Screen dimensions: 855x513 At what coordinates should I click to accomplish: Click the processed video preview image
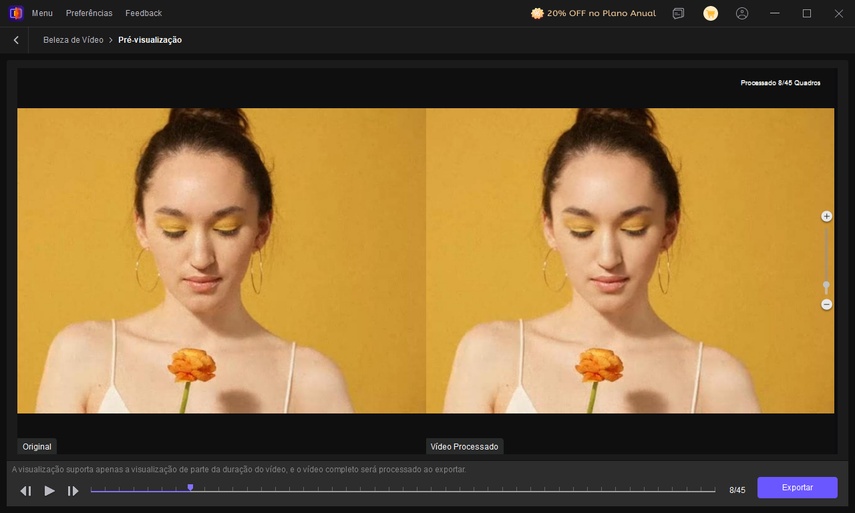click(x=630, y=260)
